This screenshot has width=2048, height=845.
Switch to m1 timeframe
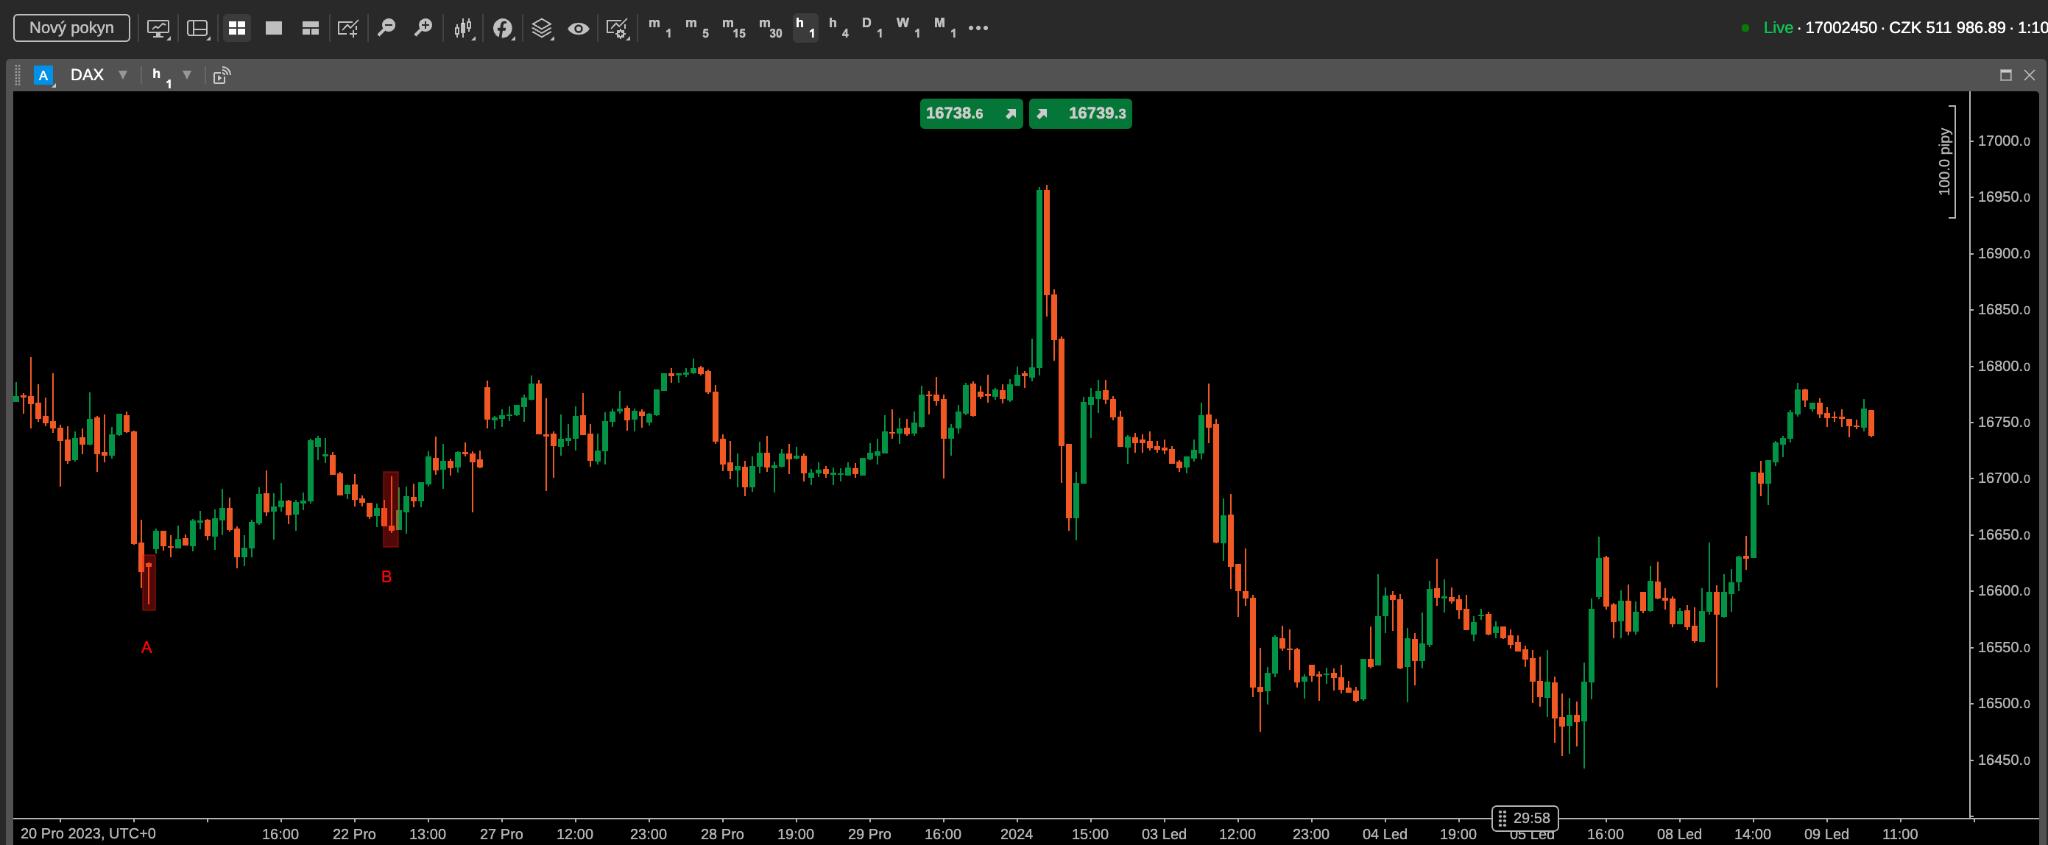pos(659,28)
